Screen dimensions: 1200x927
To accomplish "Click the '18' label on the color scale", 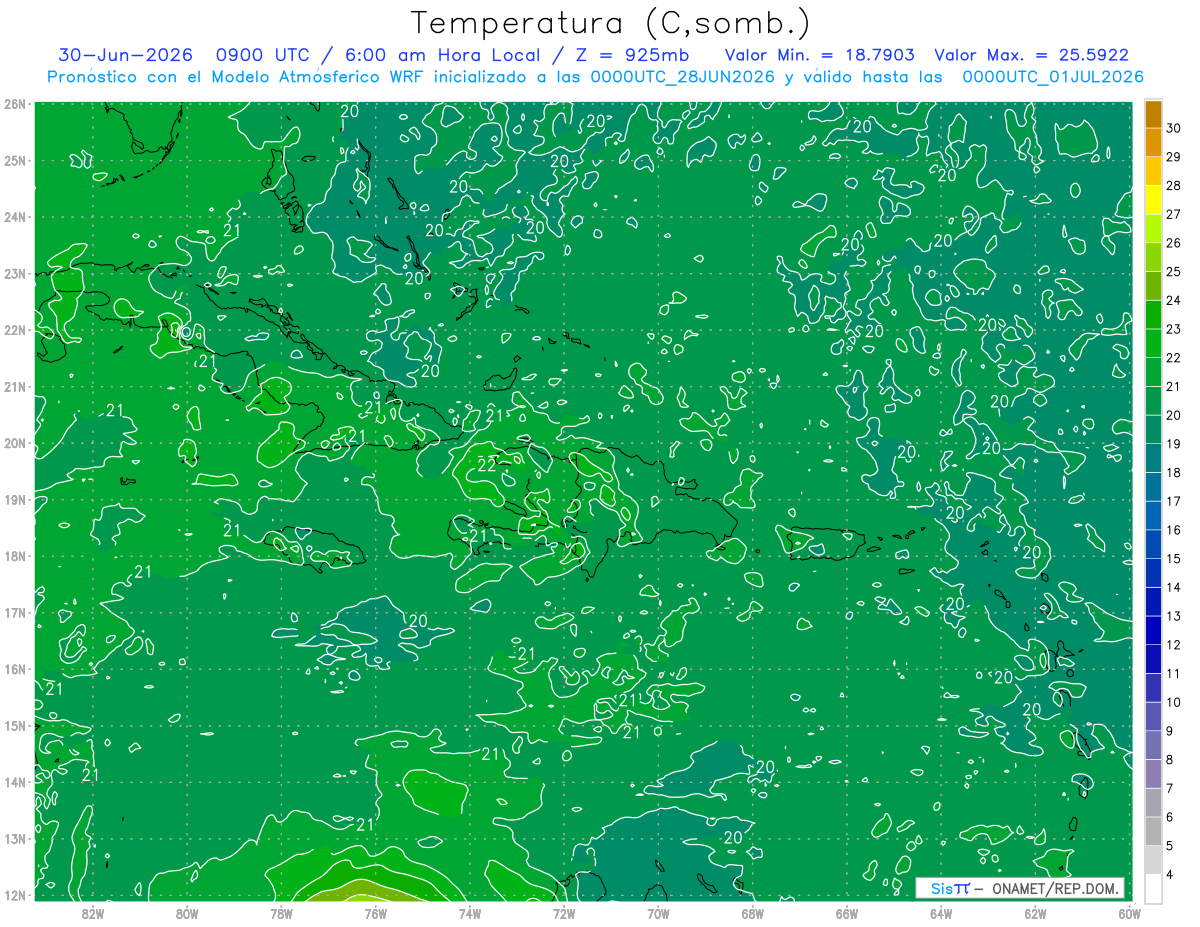I will [1174, 472].
